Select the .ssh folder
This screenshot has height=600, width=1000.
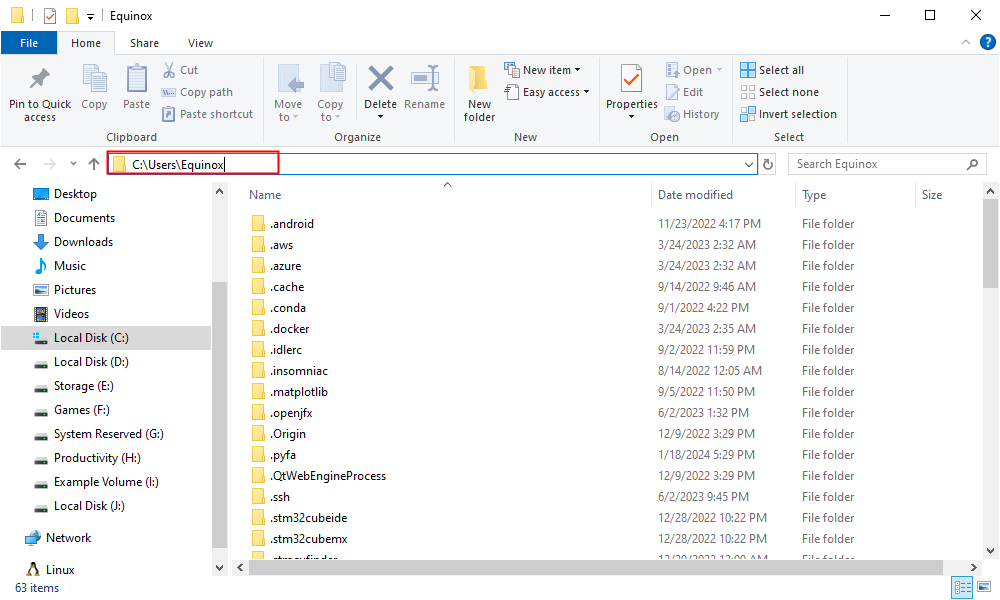click(279, 497)
